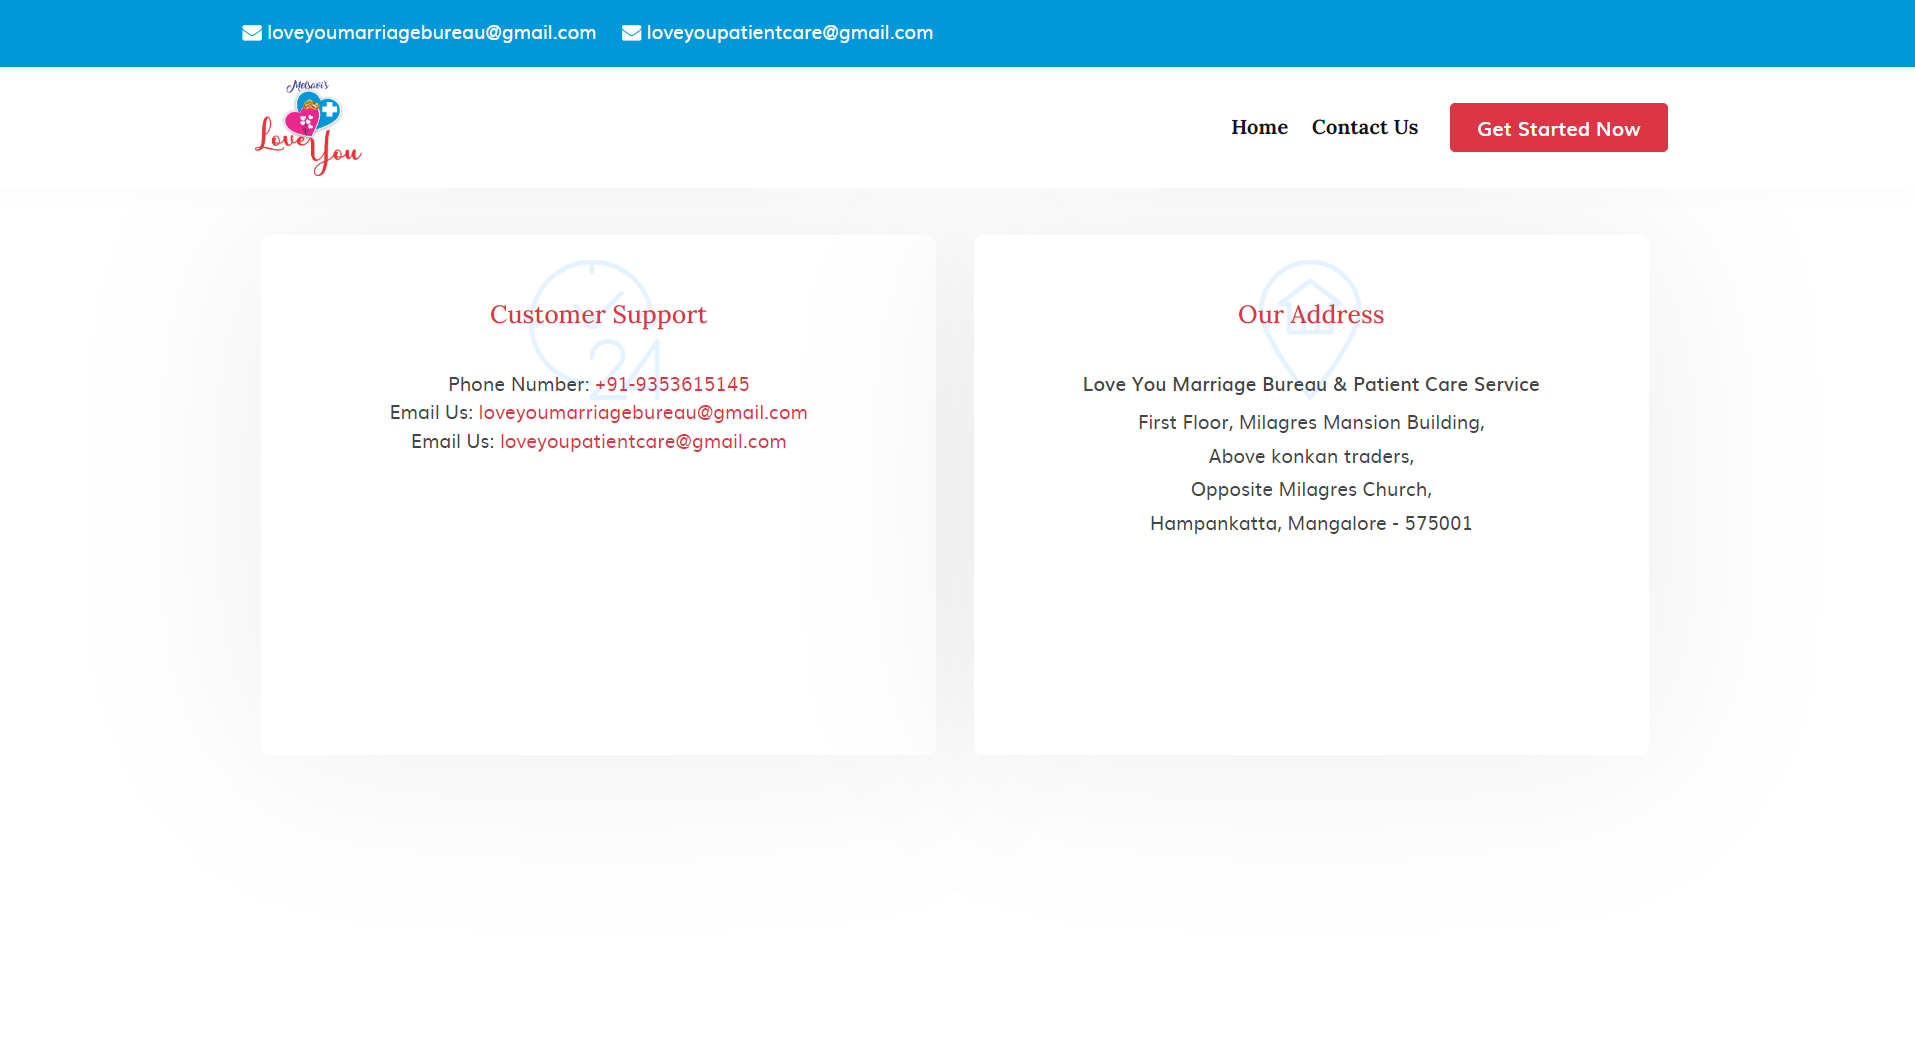Click envelope icon beside marriage bureau email
The width and height of the screenshot is (1915, 1040).
pyautogui.click(x=252, y=33)
